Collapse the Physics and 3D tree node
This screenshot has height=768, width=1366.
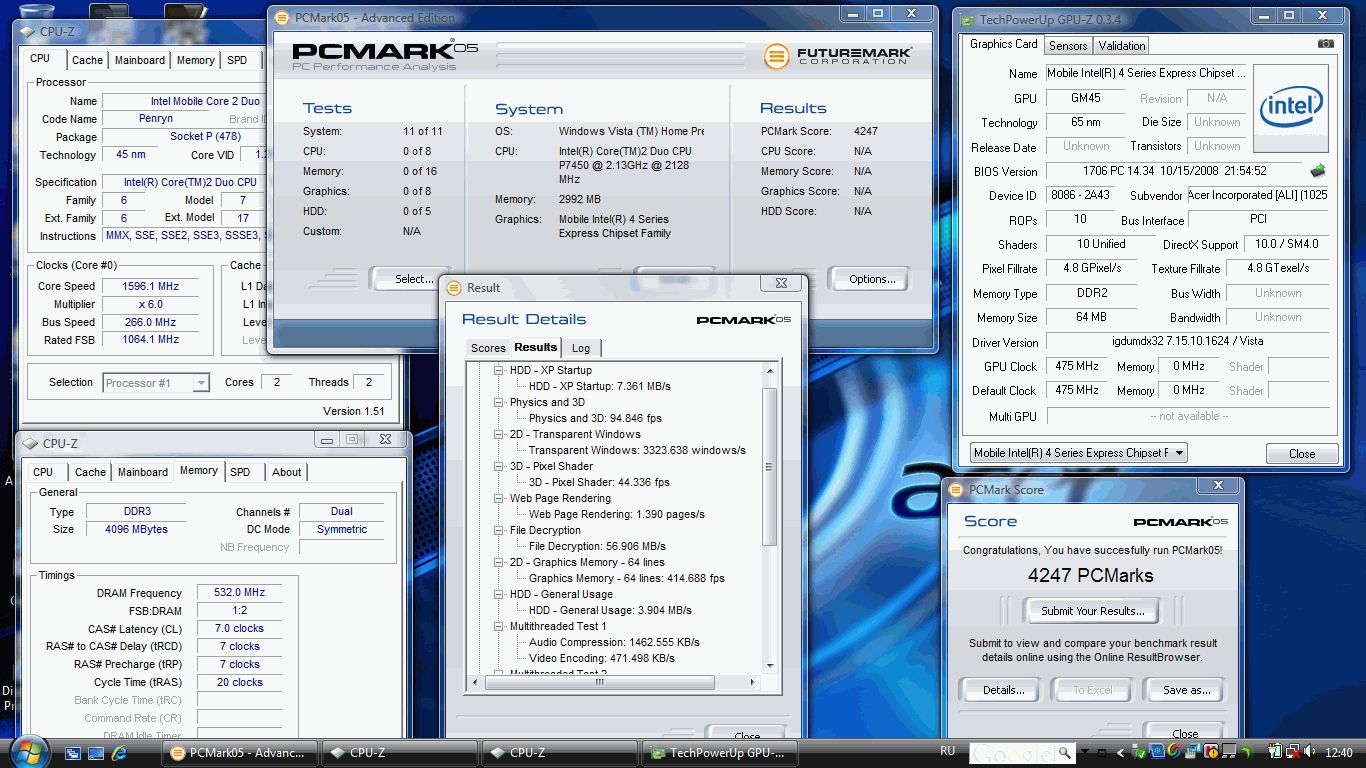pos(498,402)
